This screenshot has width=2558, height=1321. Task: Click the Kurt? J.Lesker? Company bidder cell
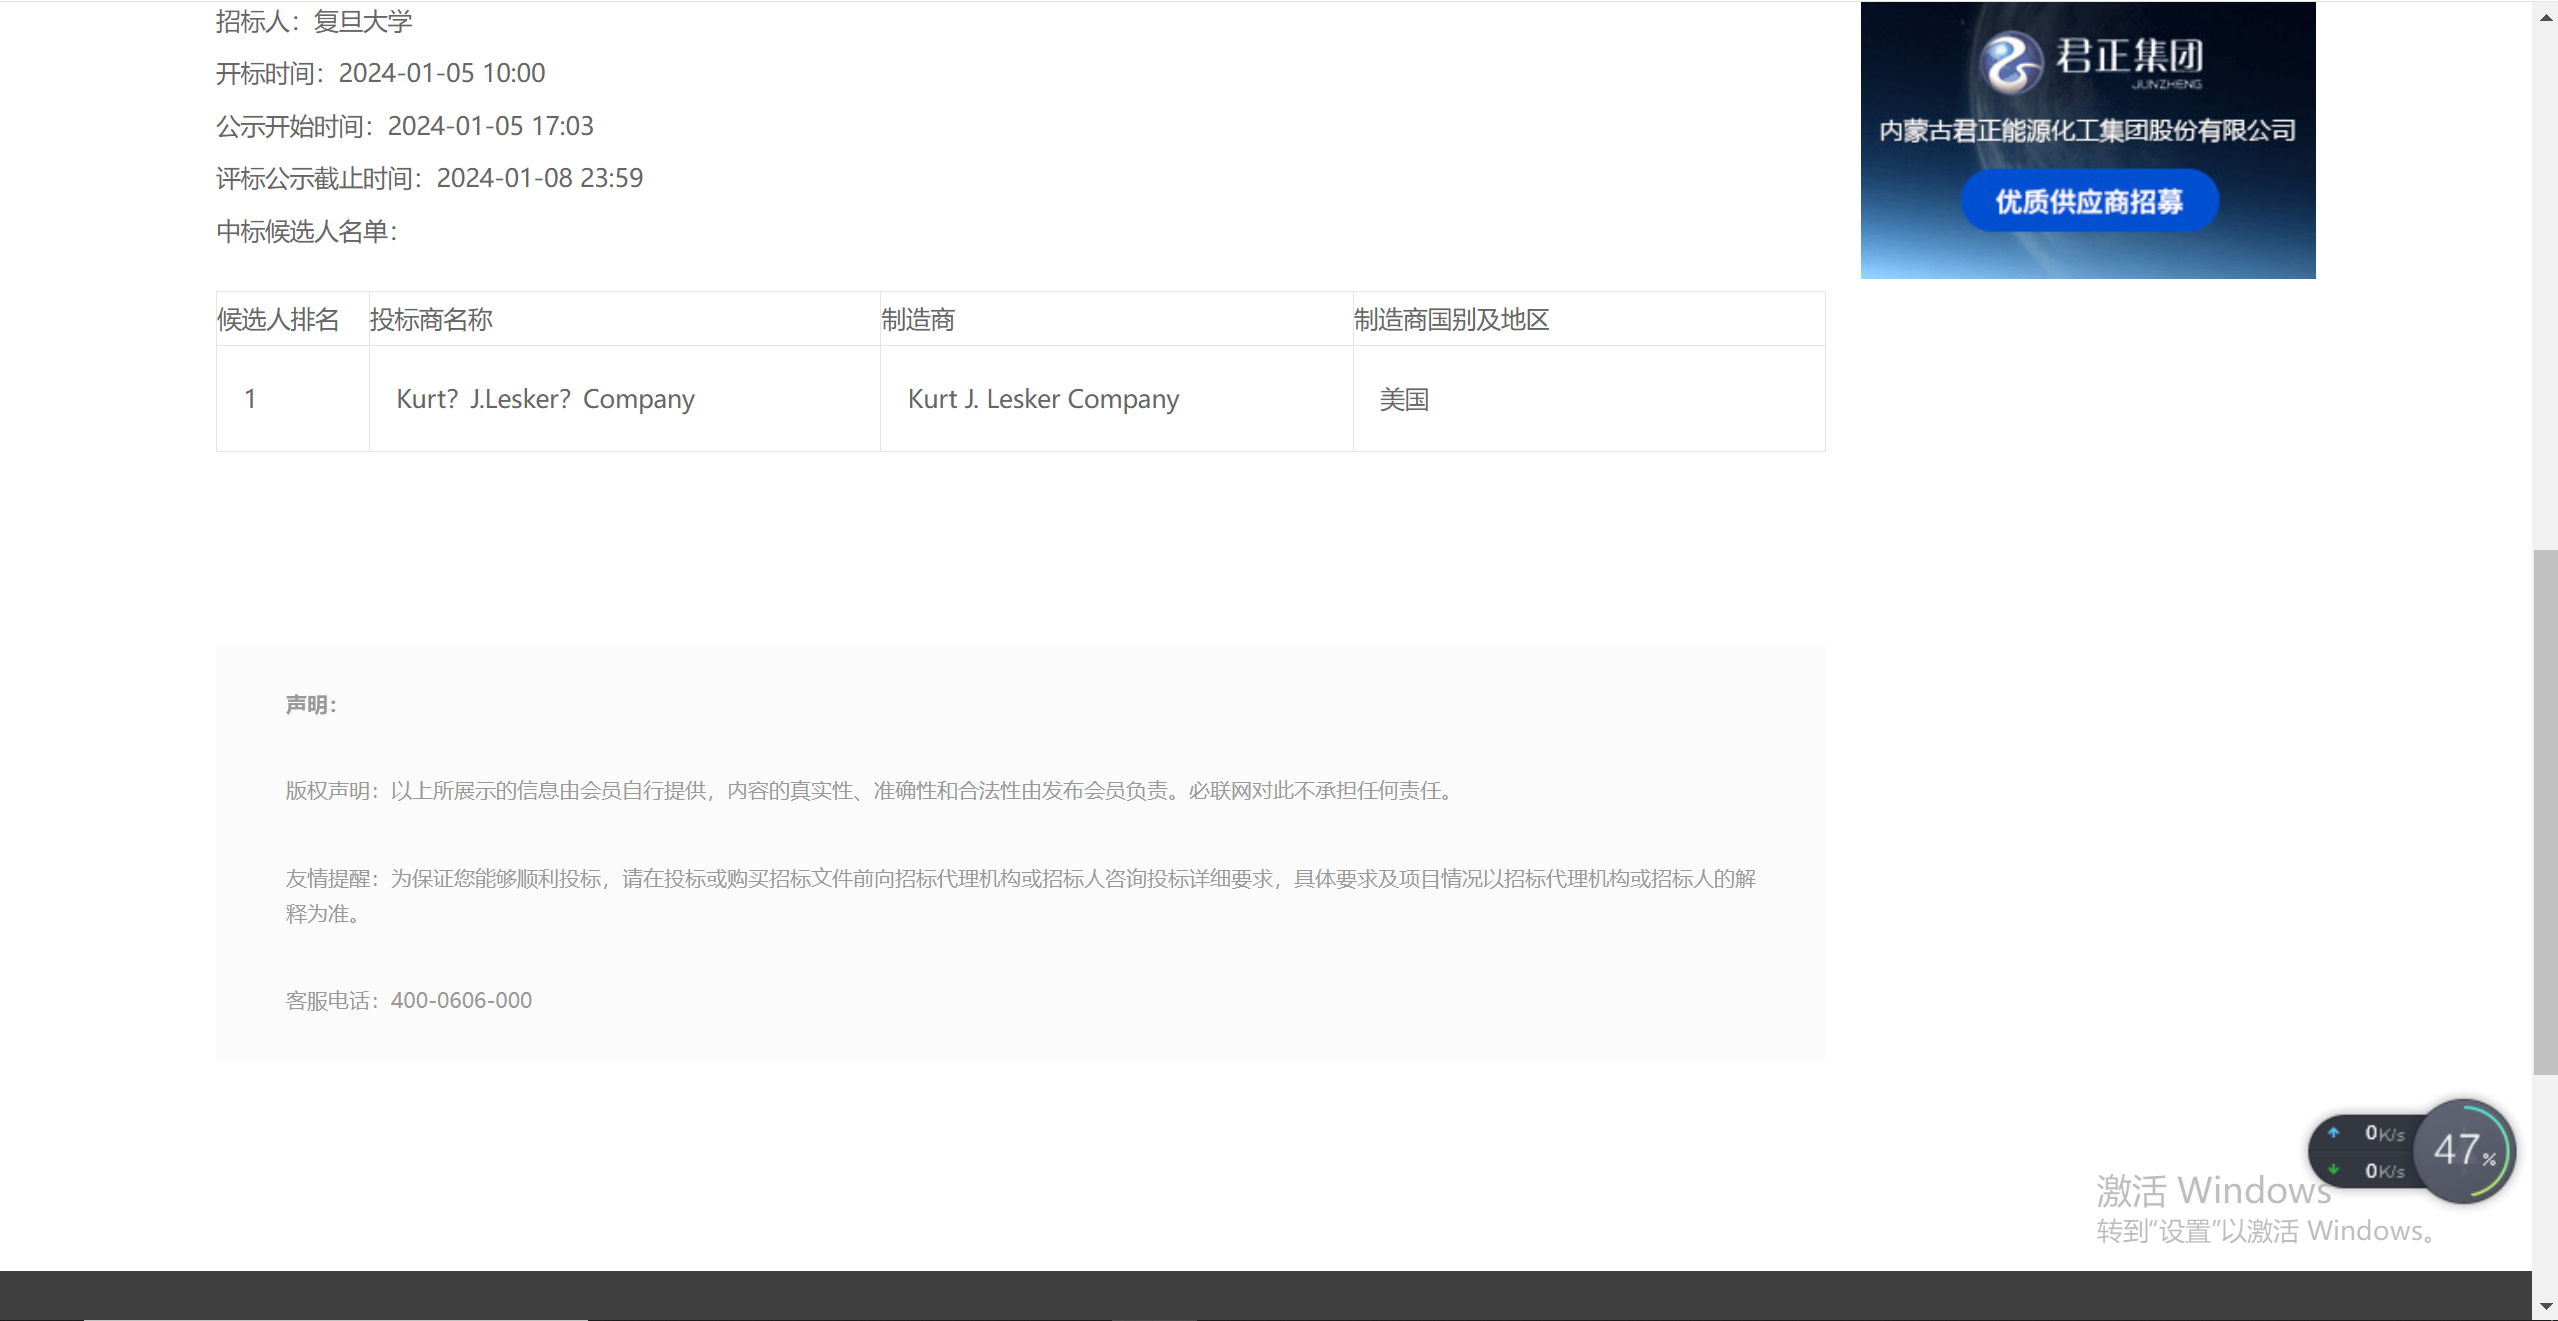tap(545, 399)
